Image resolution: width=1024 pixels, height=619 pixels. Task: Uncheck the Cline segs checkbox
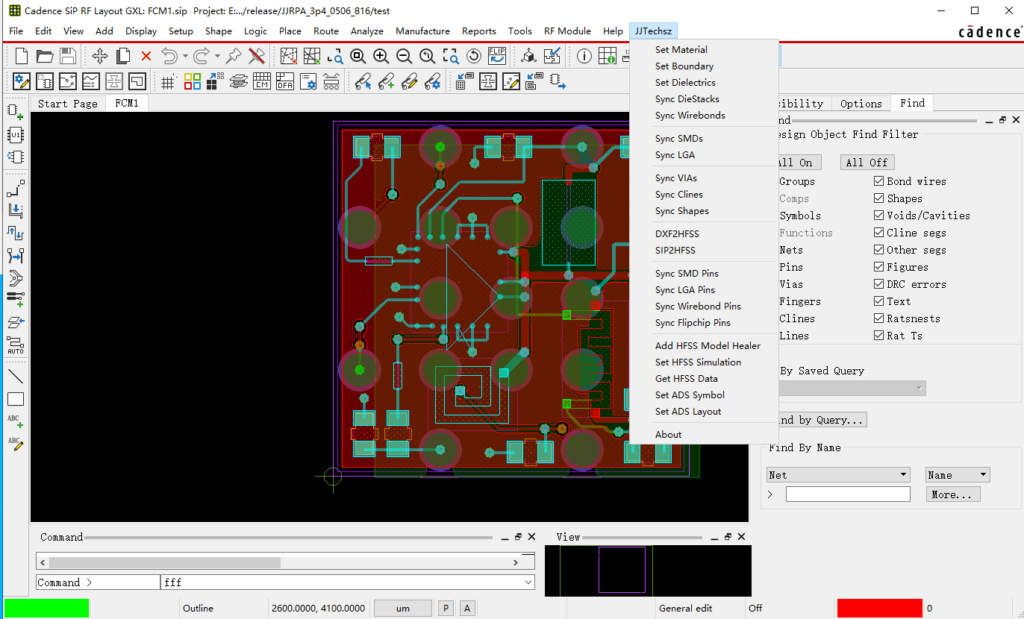pyautogui.click(x=879, y=232)
